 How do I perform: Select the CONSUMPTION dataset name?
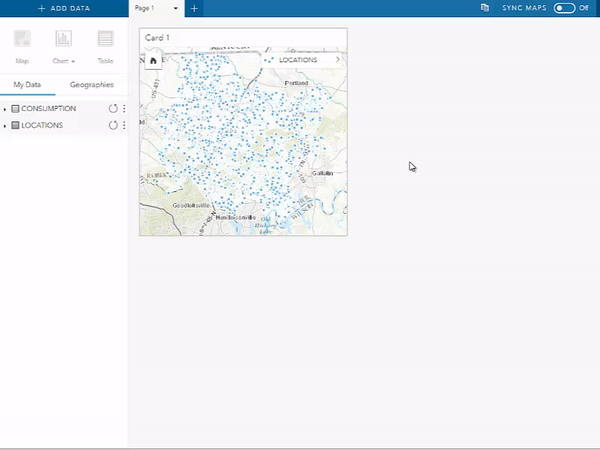pyautogui.click(x=49, y=109)
